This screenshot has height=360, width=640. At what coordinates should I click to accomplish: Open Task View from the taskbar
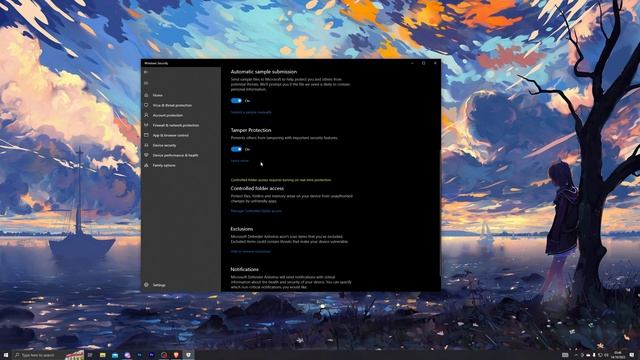point(90,355)
